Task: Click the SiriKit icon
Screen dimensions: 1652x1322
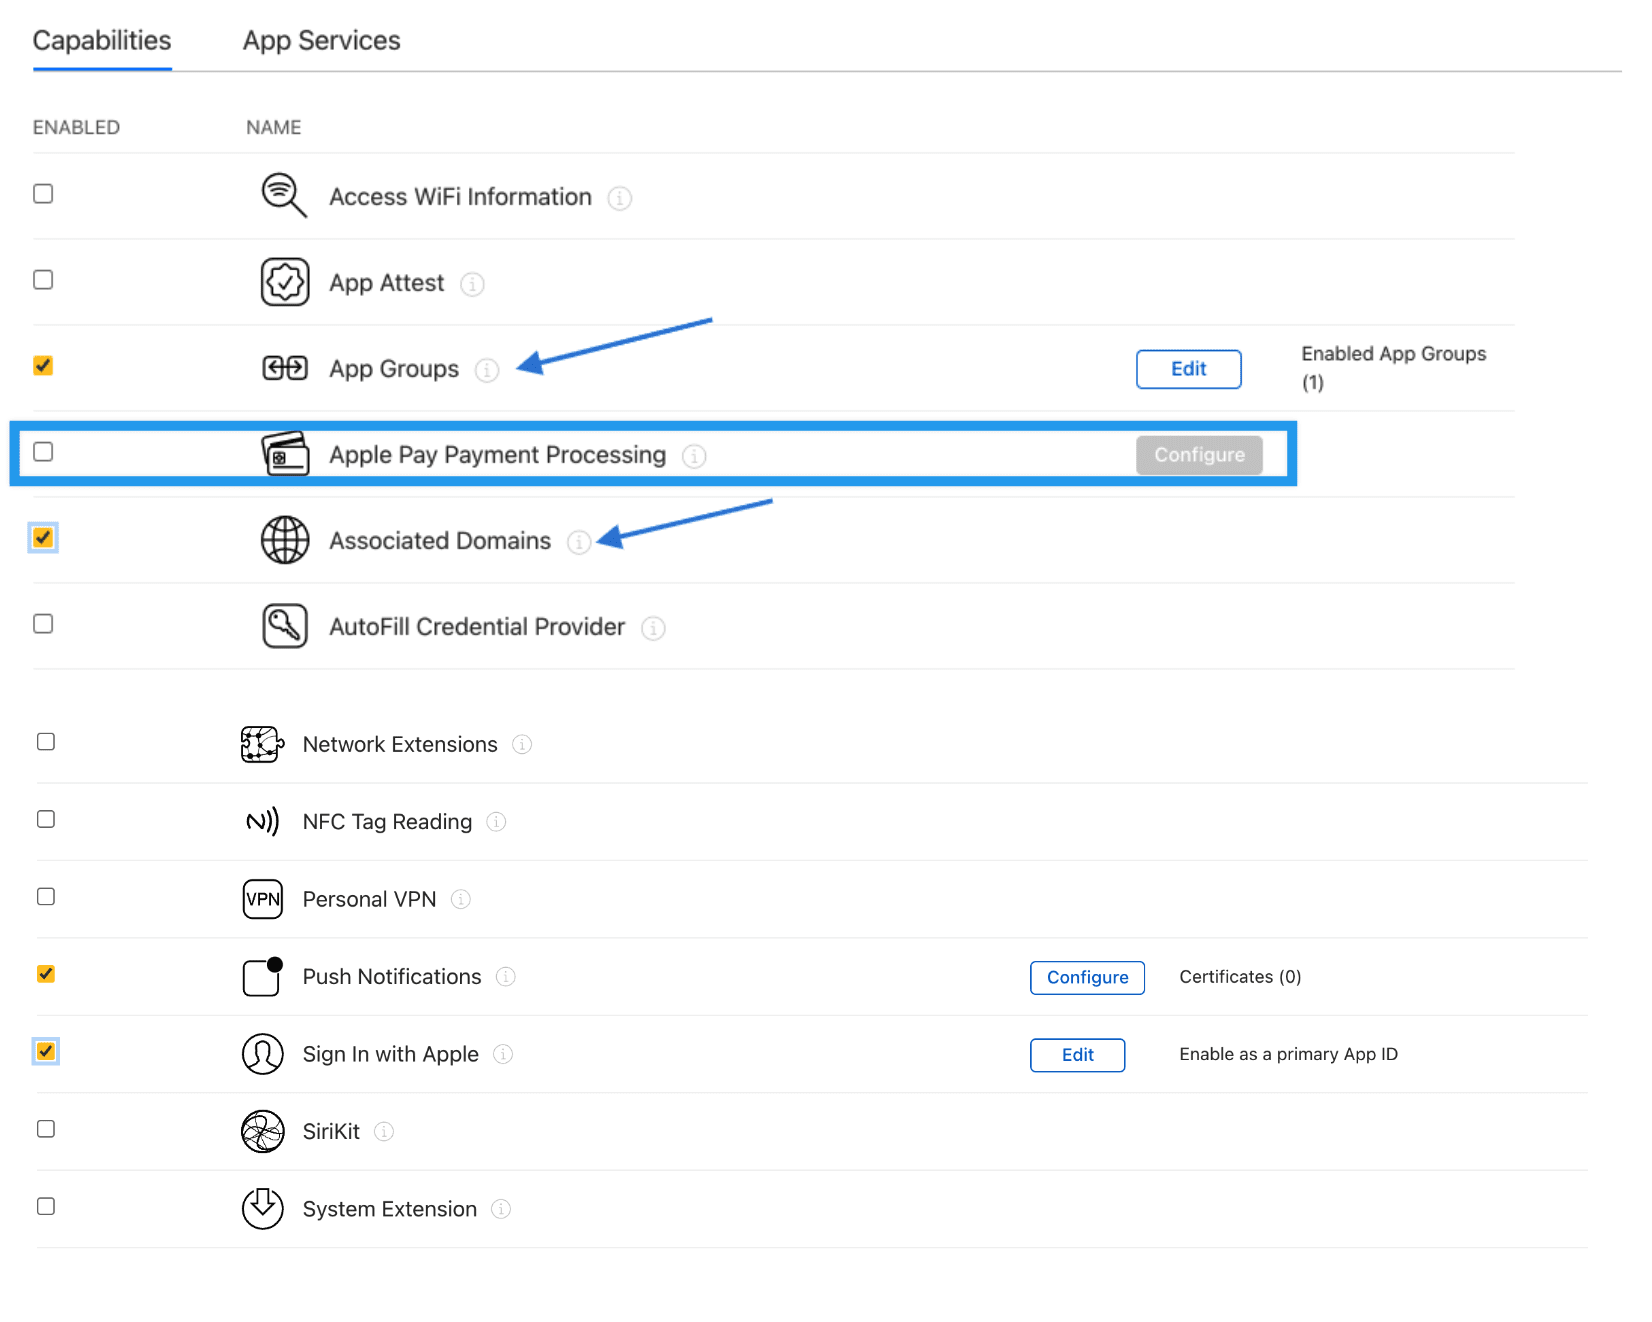Action: (262, 1131)
